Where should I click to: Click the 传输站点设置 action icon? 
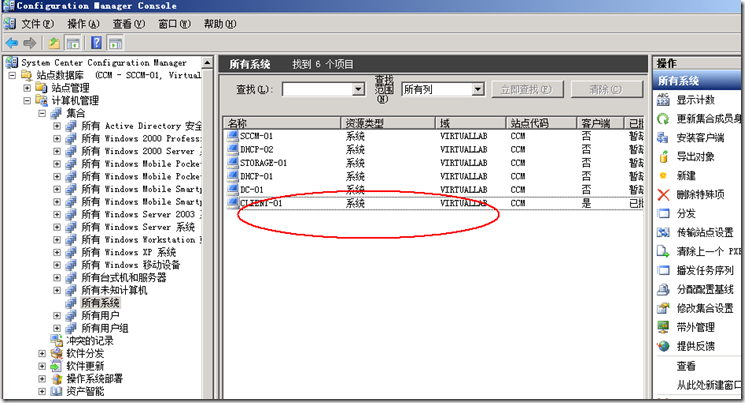tap(663, 232)
